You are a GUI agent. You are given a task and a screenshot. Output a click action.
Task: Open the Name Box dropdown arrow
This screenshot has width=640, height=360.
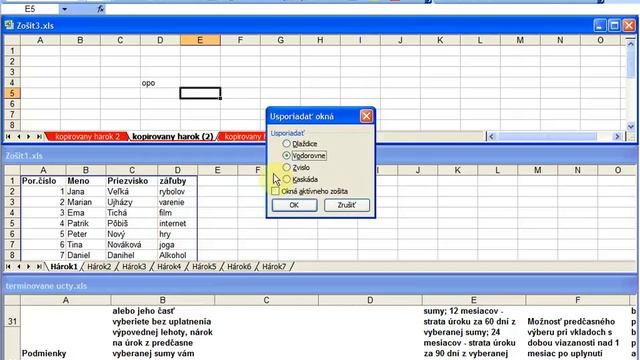click(64, 9)
